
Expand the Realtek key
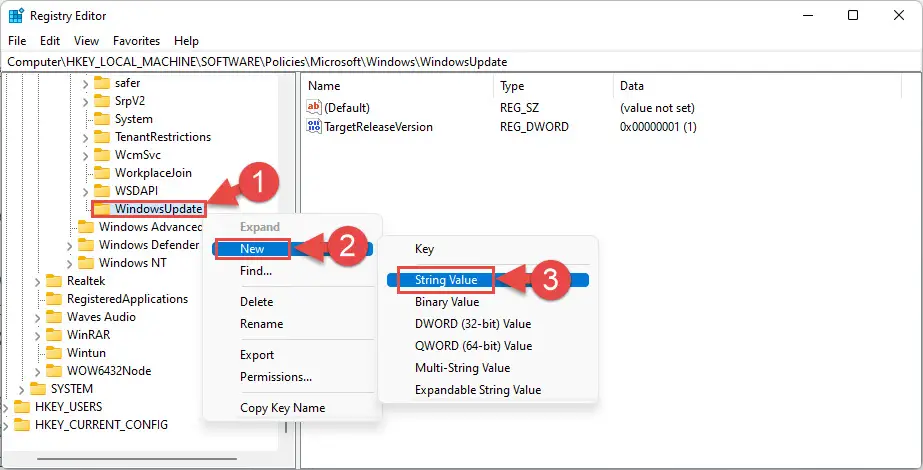click(38, 282)
